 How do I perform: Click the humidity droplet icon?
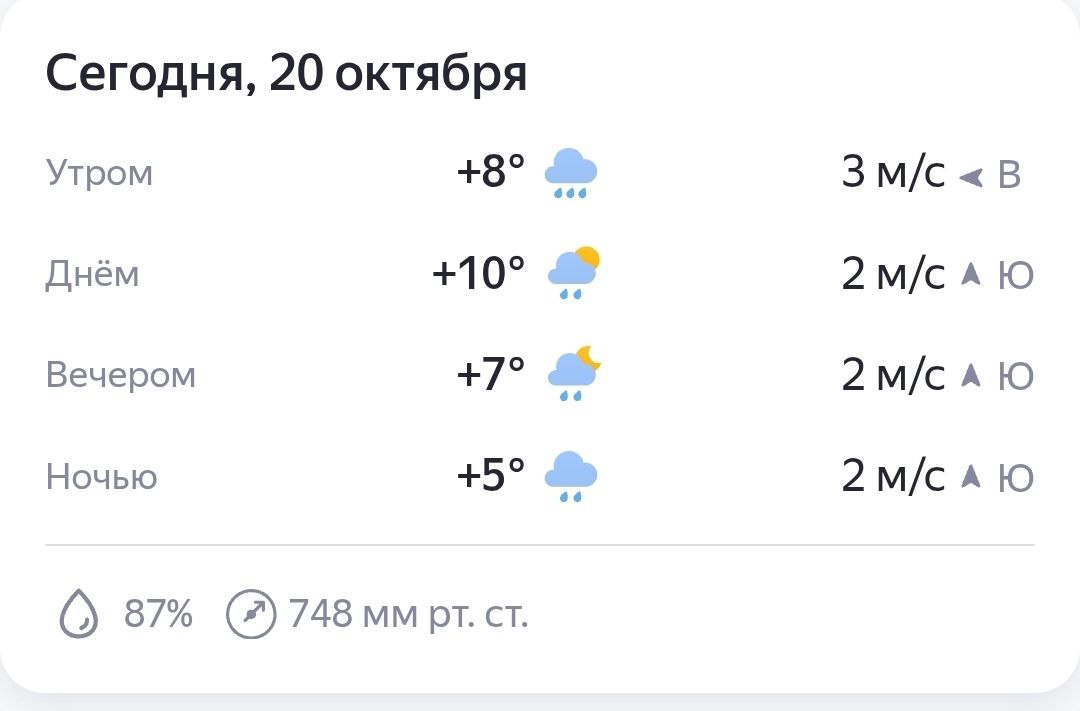[77, 613]
